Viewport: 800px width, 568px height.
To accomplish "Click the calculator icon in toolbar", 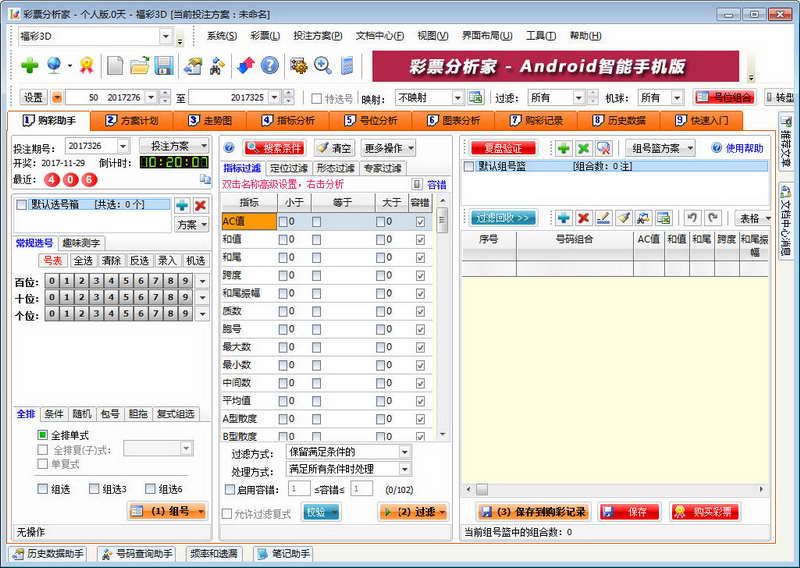I will click(x=347, y=66).
